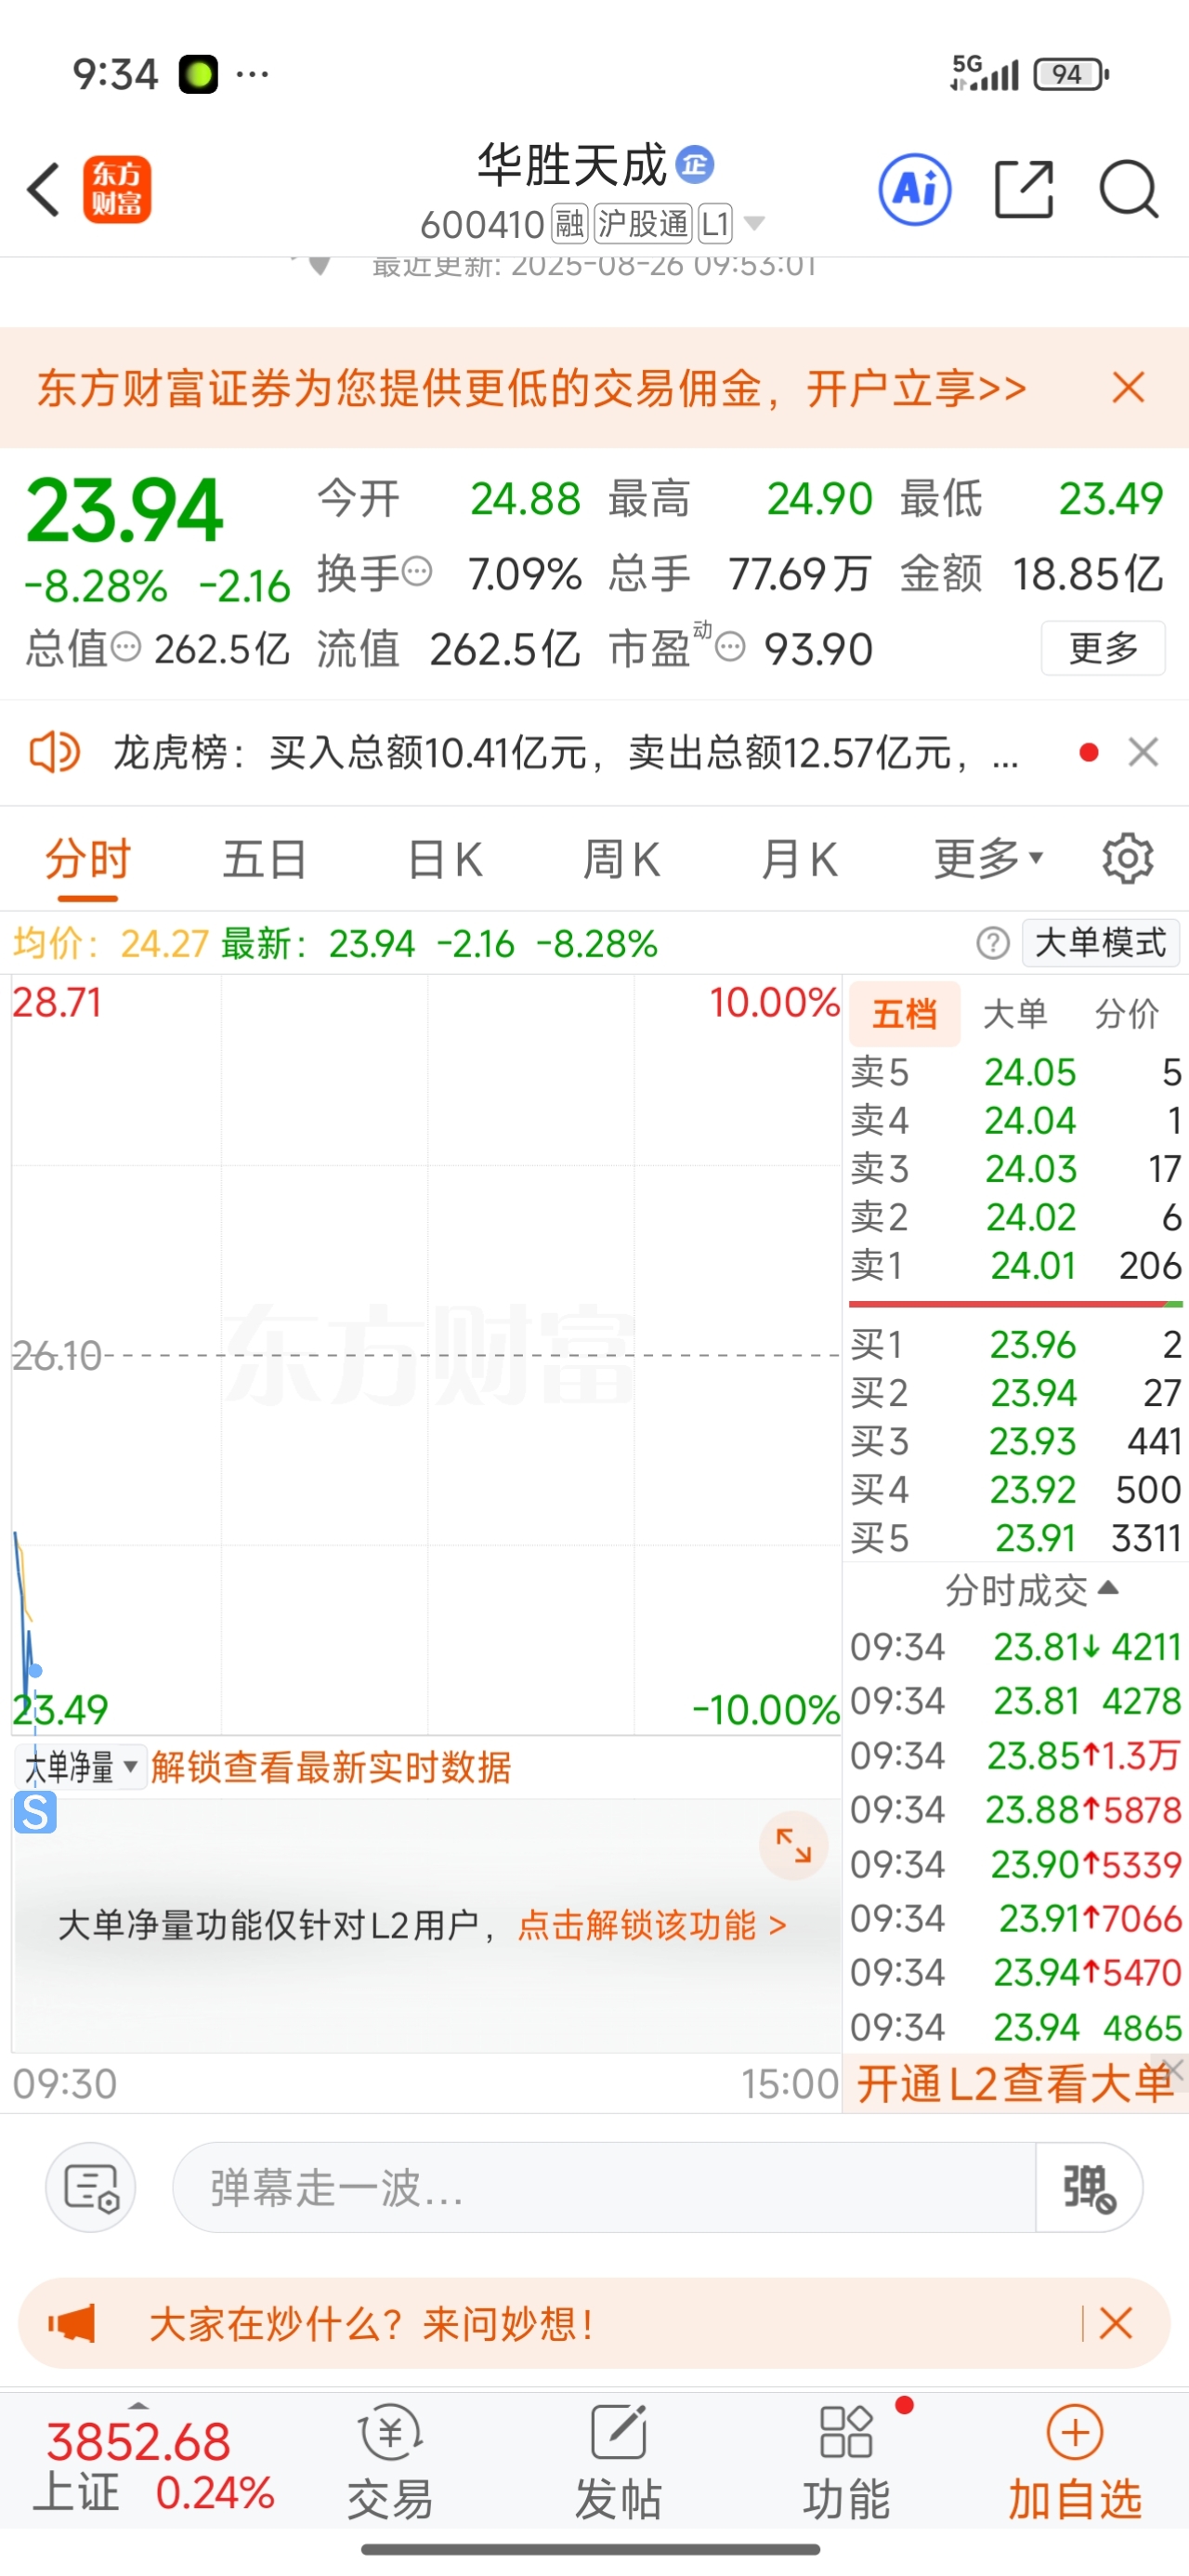Image resolution: width=1189 pixels, height=2576 pixels.
Task: Open the 开户立享 account promotion link
Action: click(x=916, y=388)
